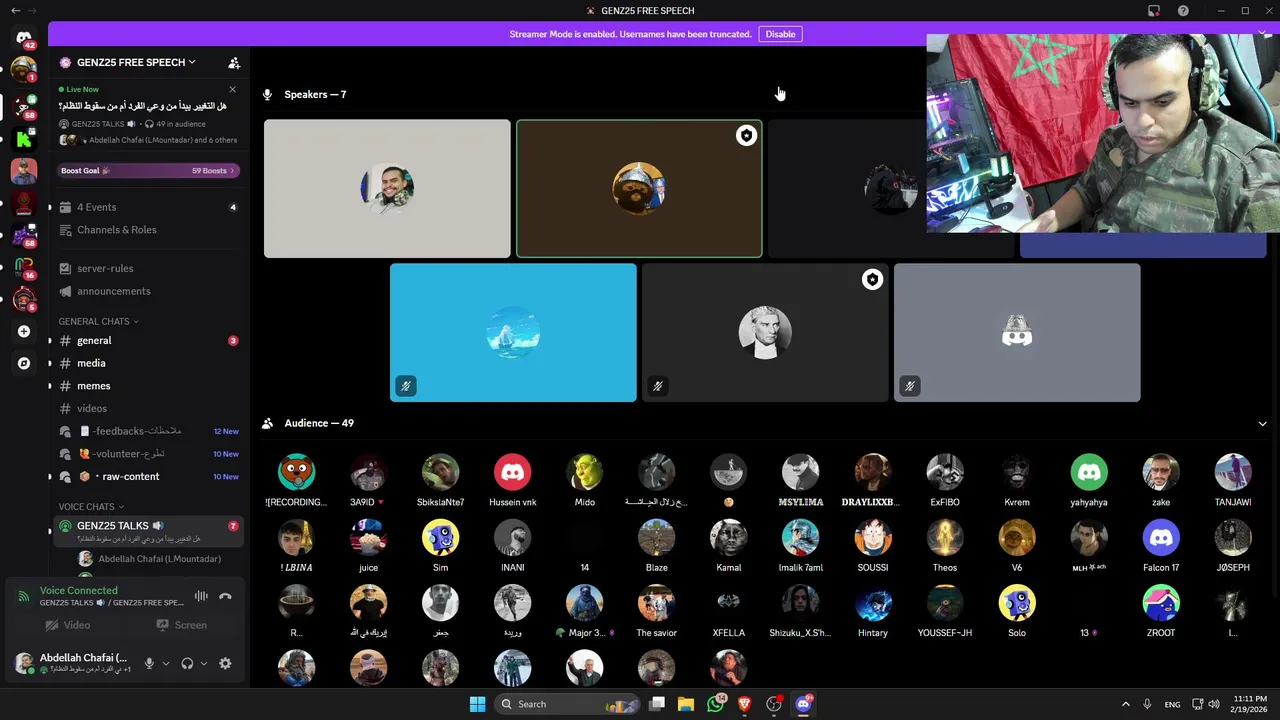Open the general text channel
Image resolution: width=1280 pixels, height=720 pixels.
tap(148, 341)
